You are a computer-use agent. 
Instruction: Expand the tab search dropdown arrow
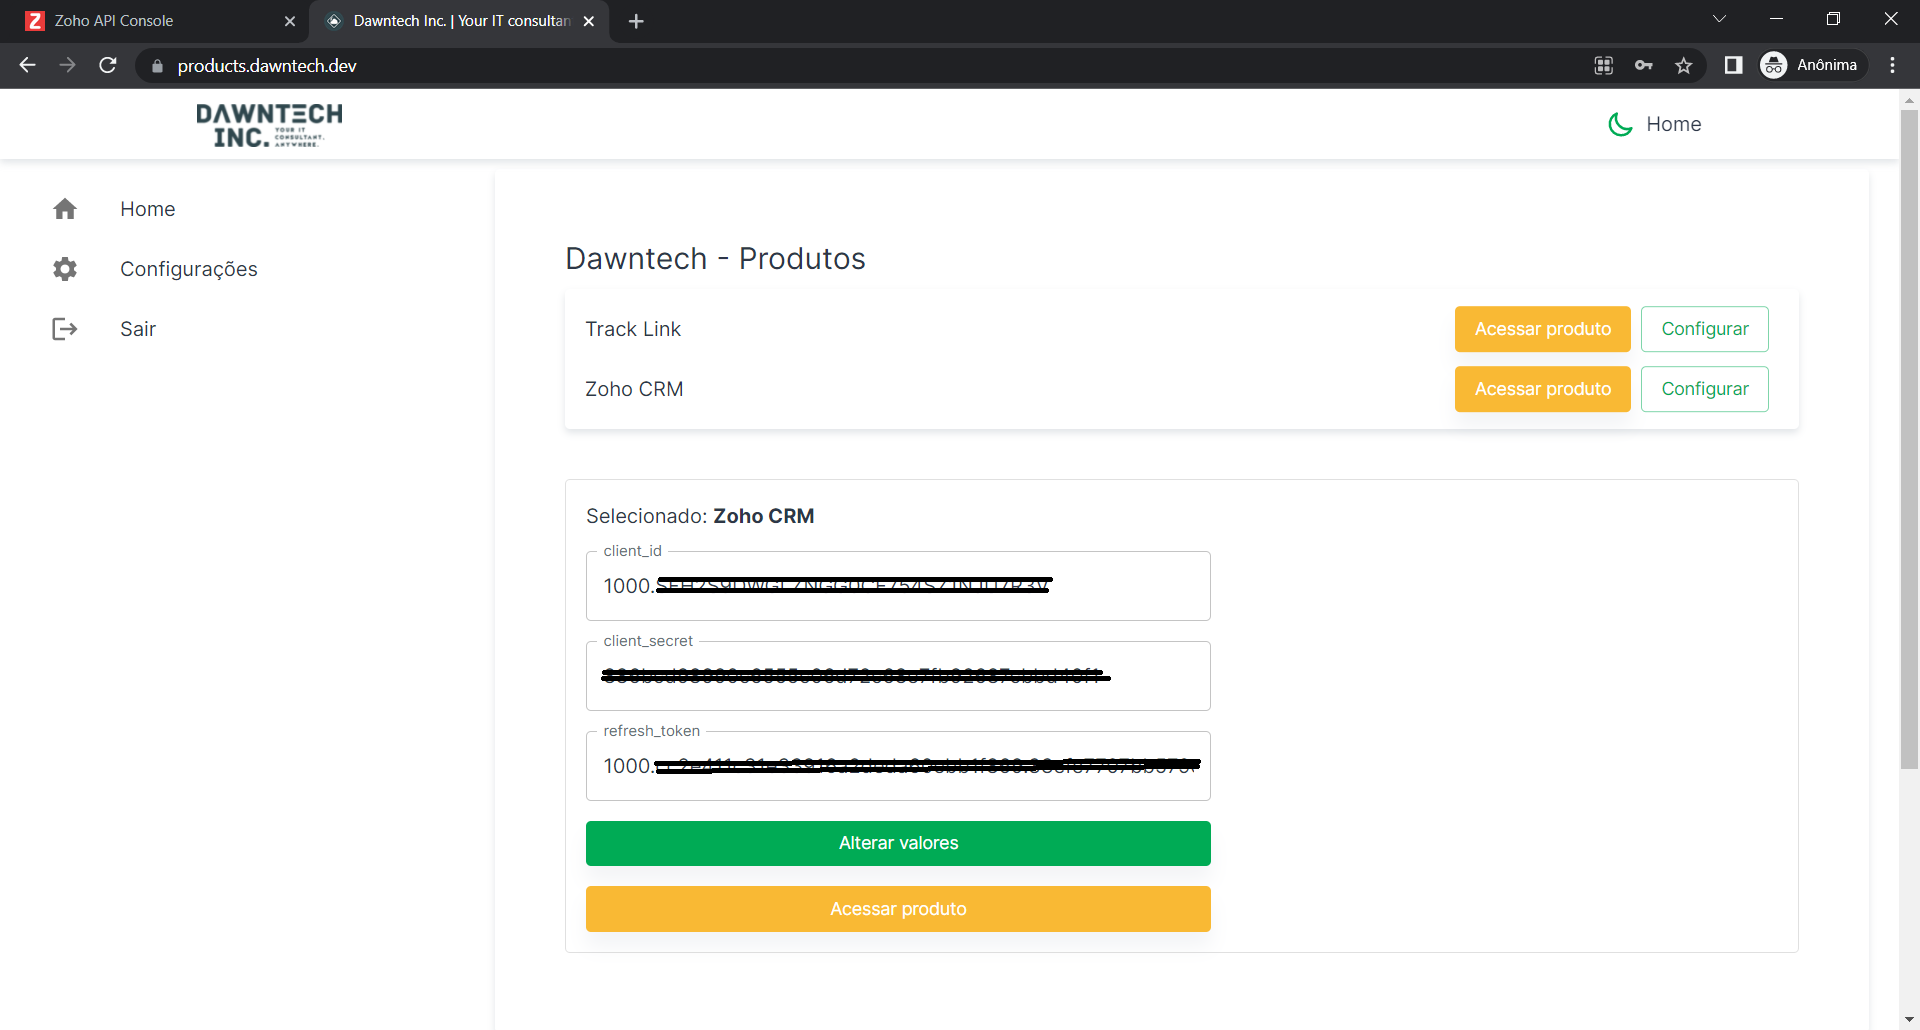[1719, 19]
